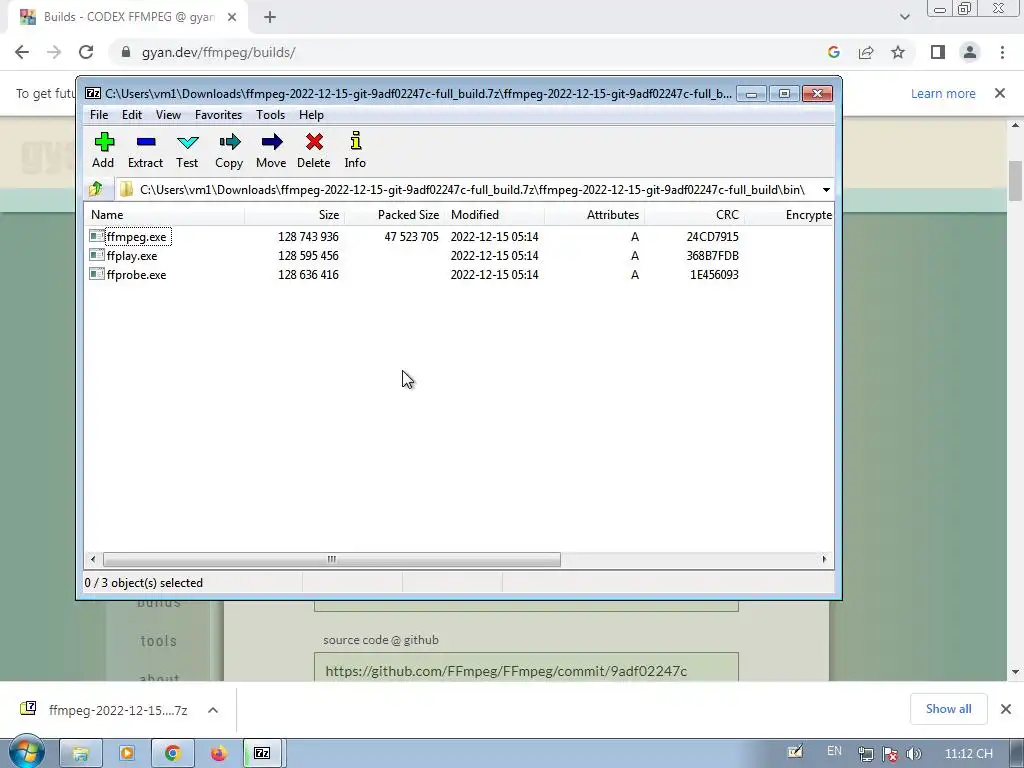Screen dimensions: 1024x768
Task: Sort files by the Size column header
Action: (295, 215)
